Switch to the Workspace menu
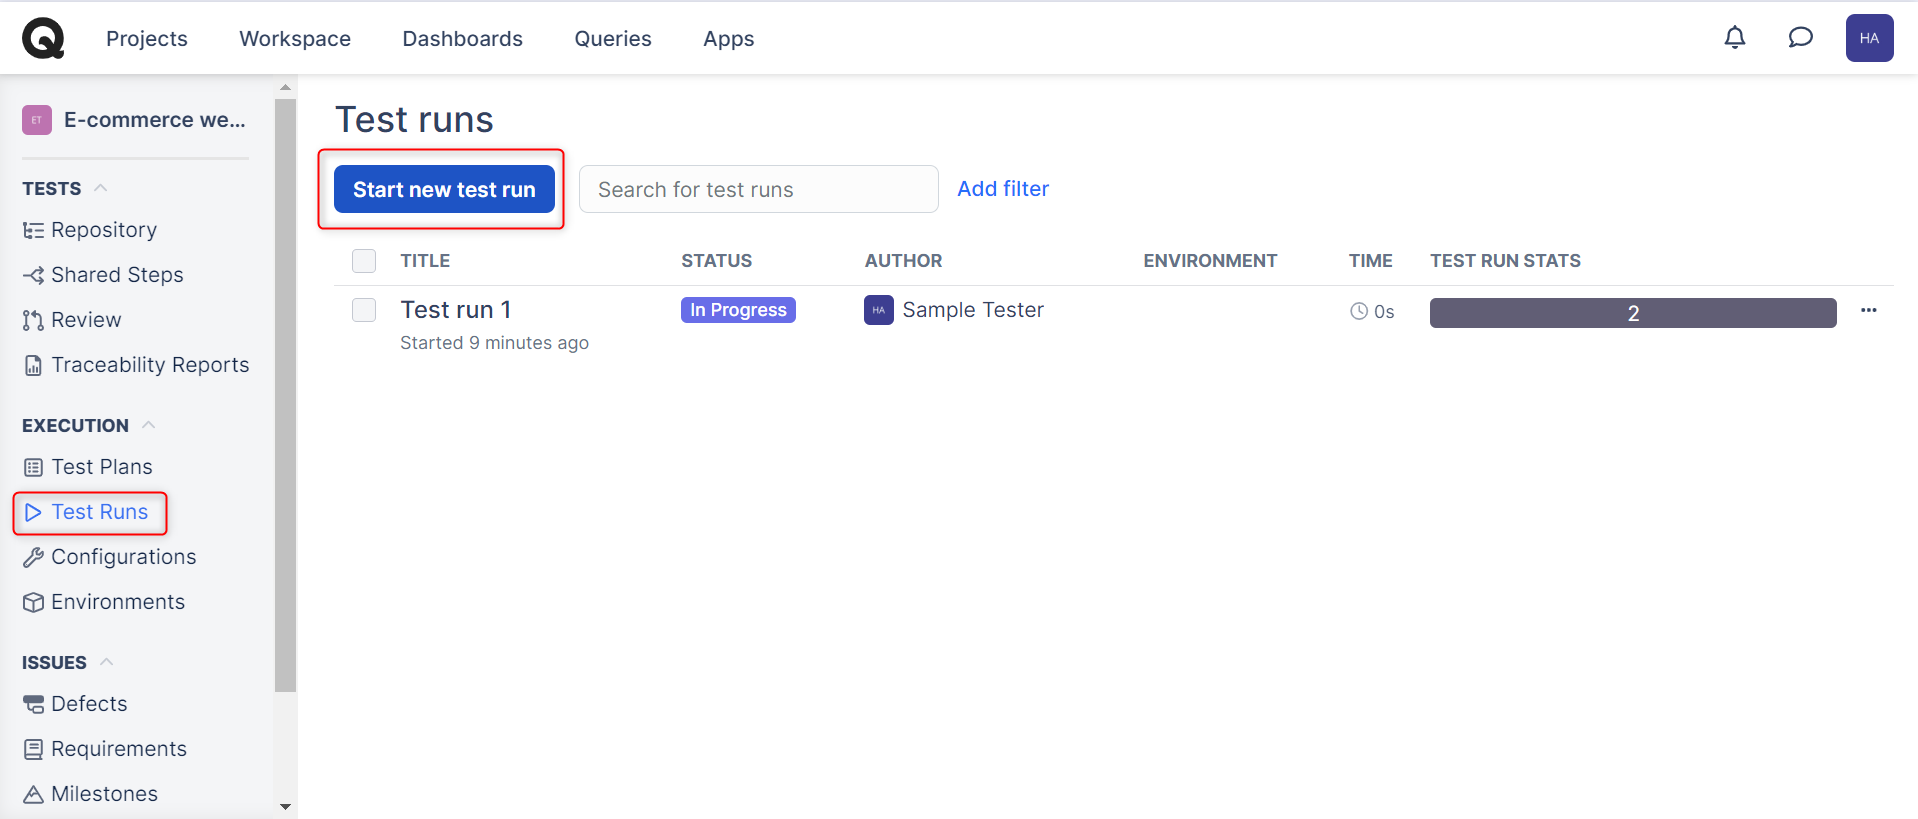This screenshot has height=819, width=1918. click(x=295, y=39)
